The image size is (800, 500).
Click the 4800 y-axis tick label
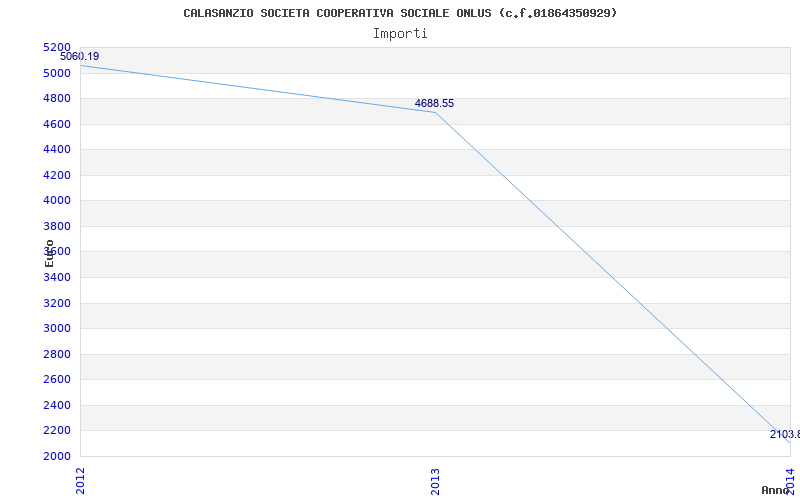click(57, 98)
